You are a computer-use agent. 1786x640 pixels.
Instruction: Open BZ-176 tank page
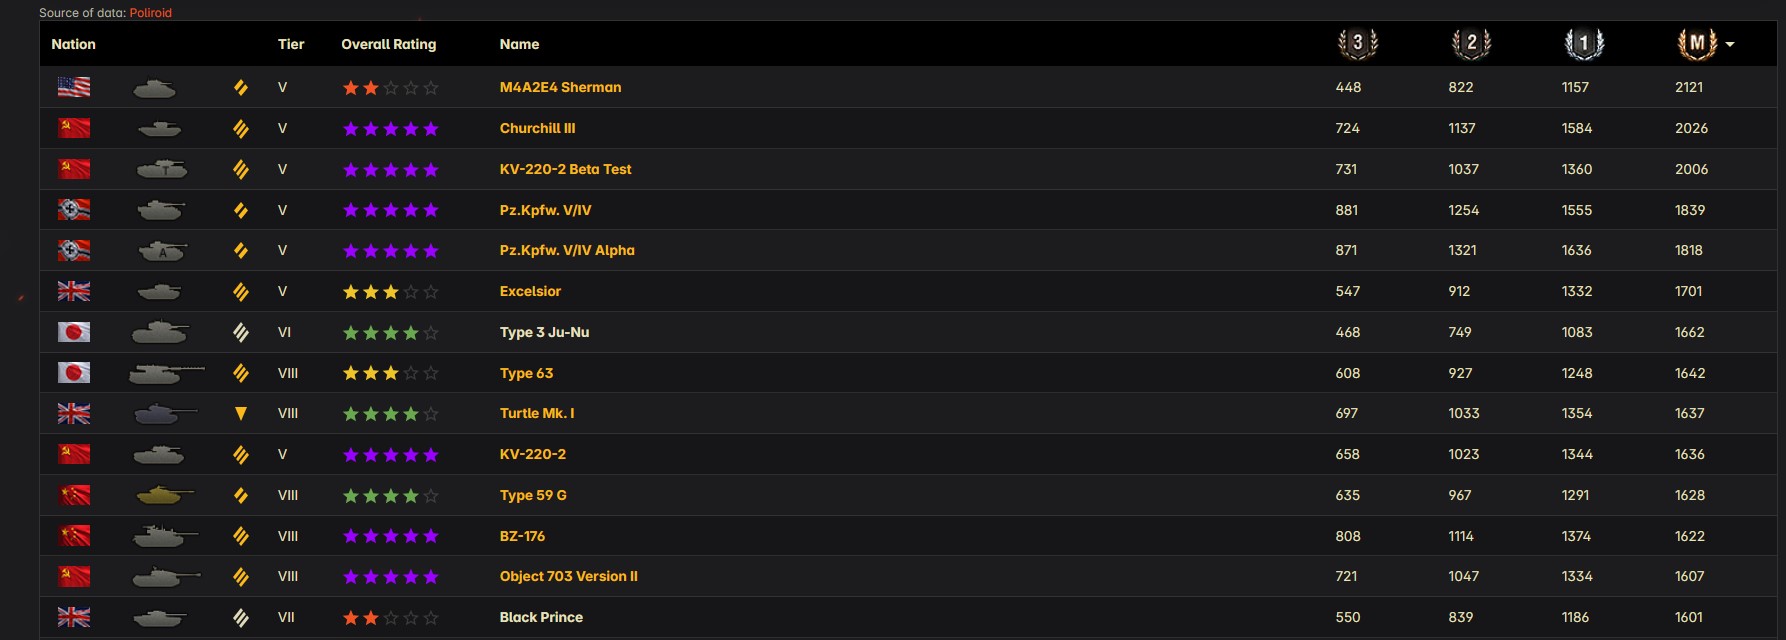[x=522, y=536]
